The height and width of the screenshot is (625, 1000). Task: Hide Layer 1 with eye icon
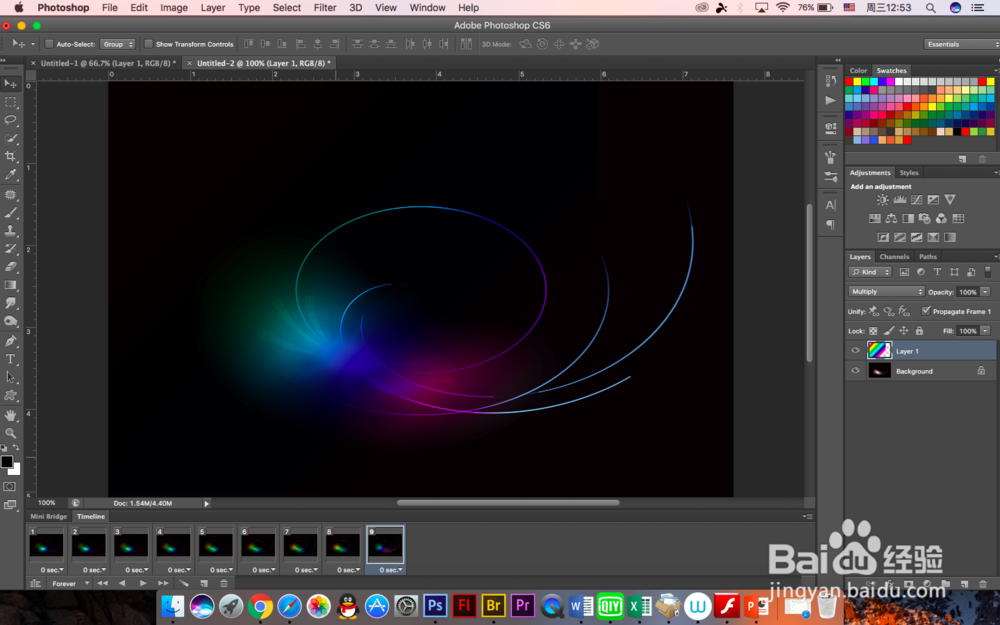(x=855, y=350)
